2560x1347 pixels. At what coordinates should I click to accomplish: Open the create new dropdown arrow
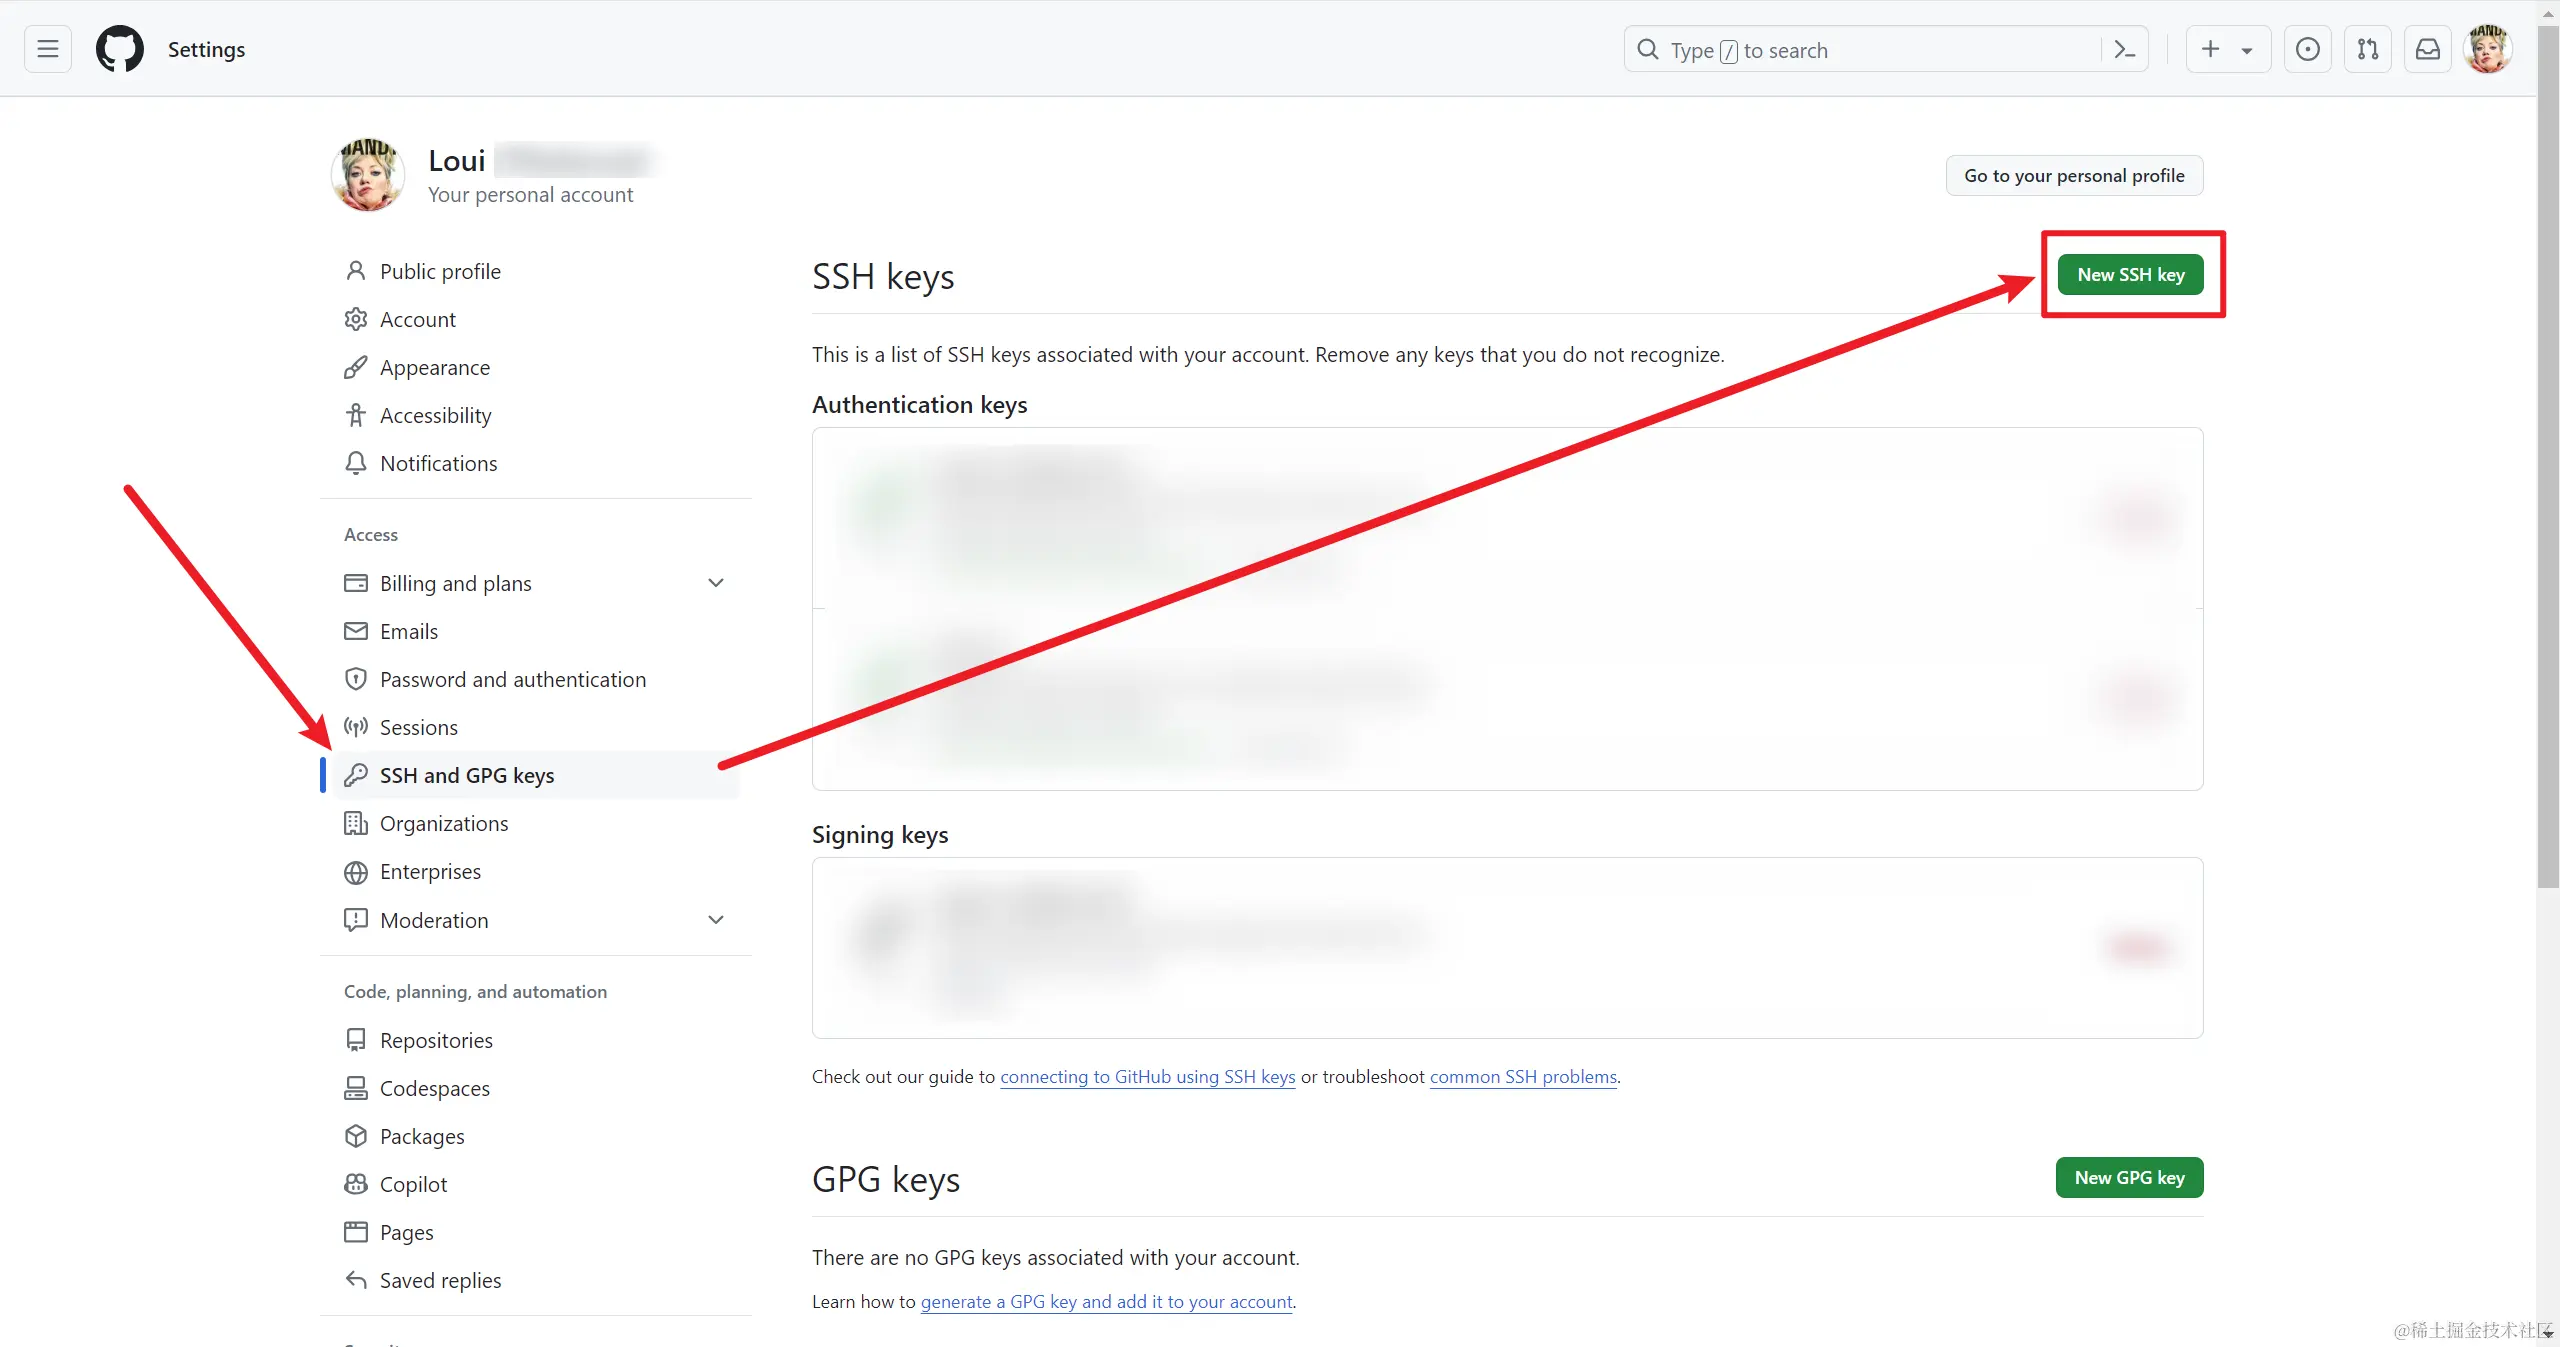point(2247,50)
